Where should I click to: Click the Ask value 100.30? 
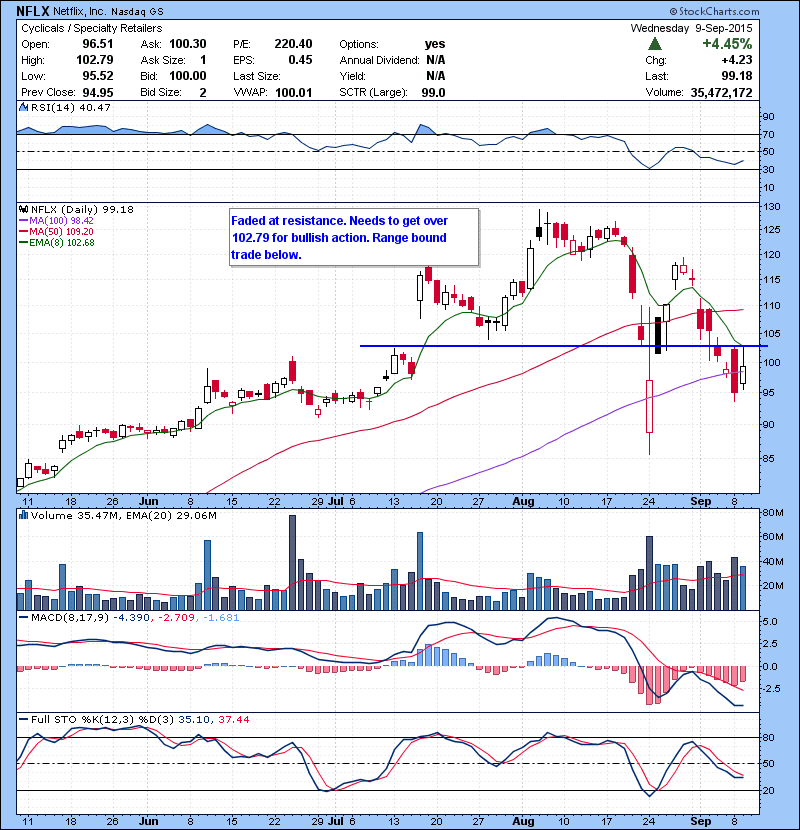(x=188, y=44)
